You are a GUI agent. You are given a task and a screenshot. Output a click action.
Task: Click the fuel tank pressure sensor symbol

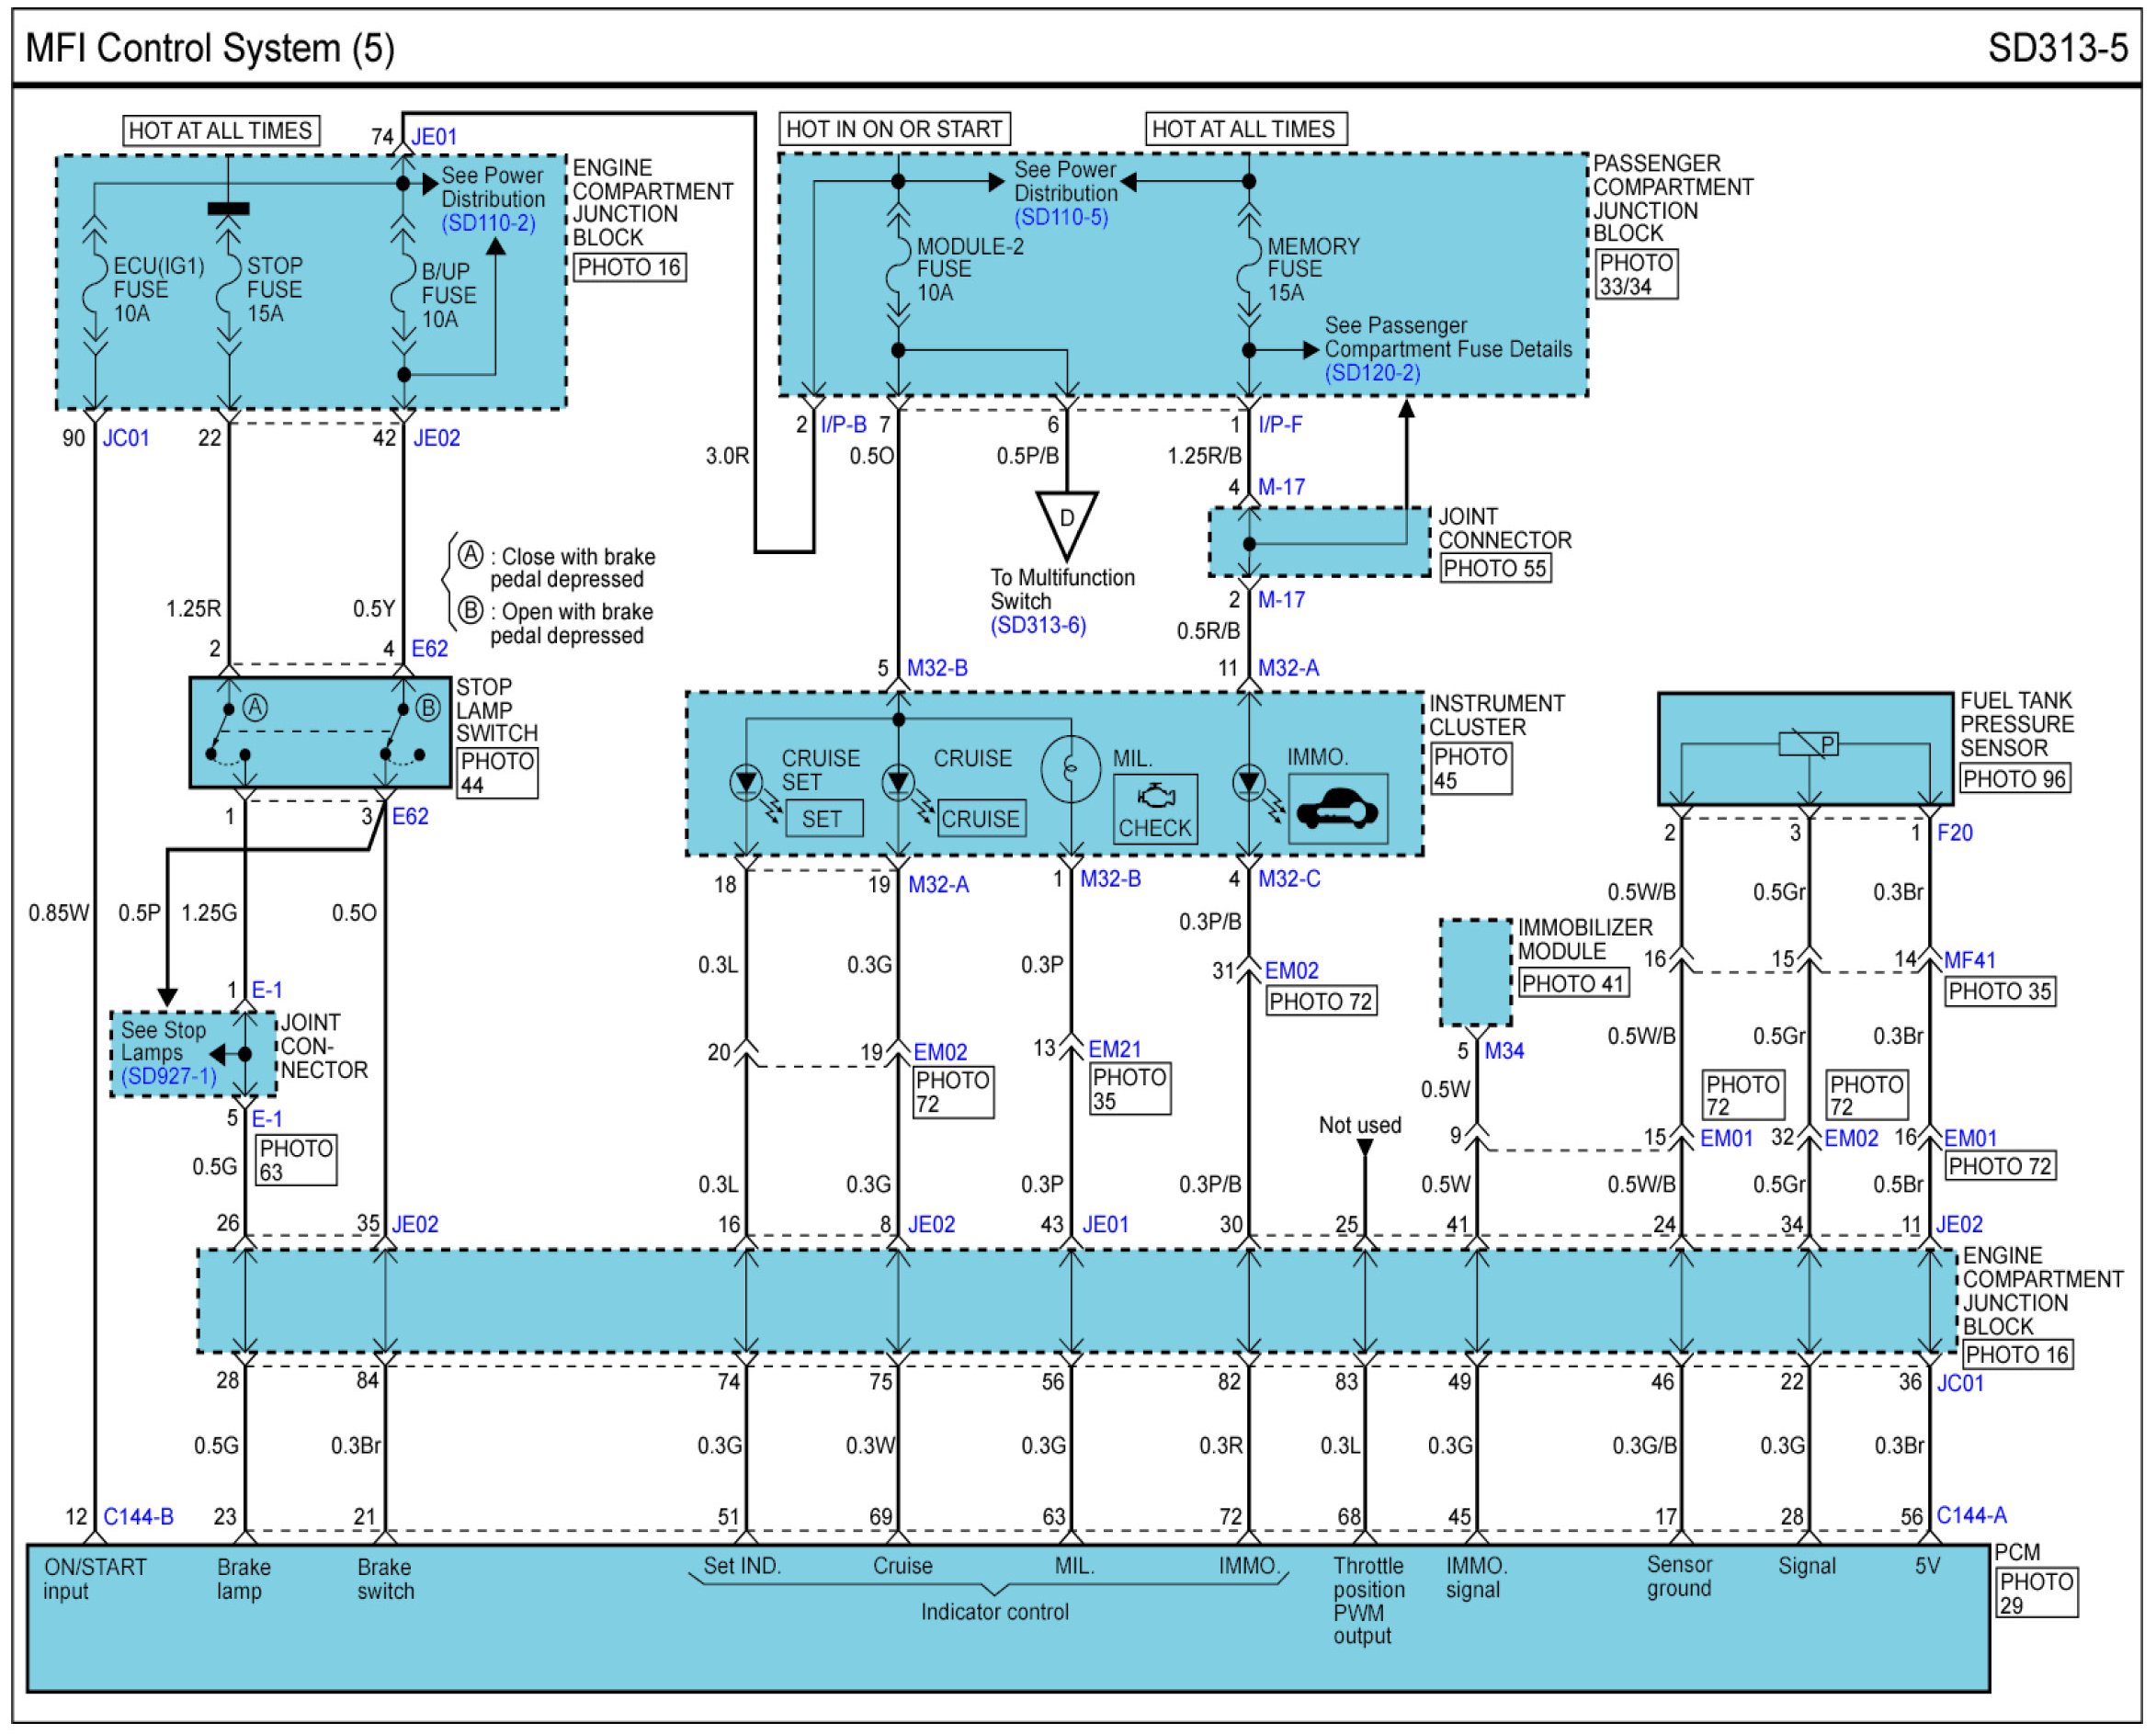pos(1807,744)
